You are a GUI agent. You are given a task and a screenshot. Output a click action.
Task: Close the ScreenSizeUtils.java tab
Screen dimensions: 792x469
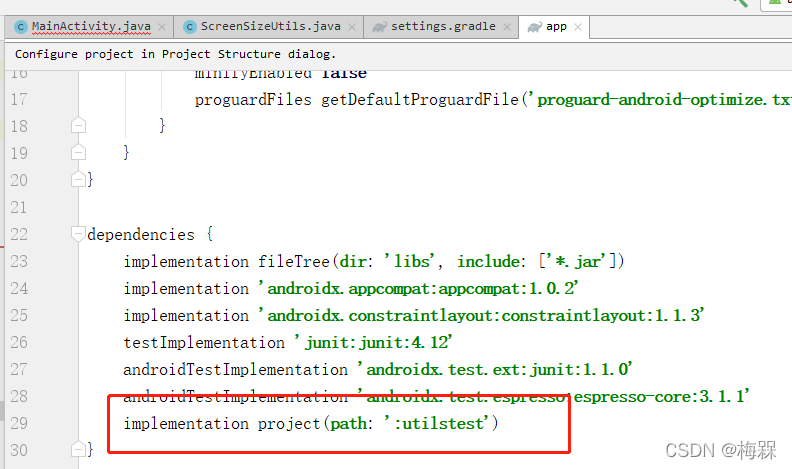coord(352,27)
